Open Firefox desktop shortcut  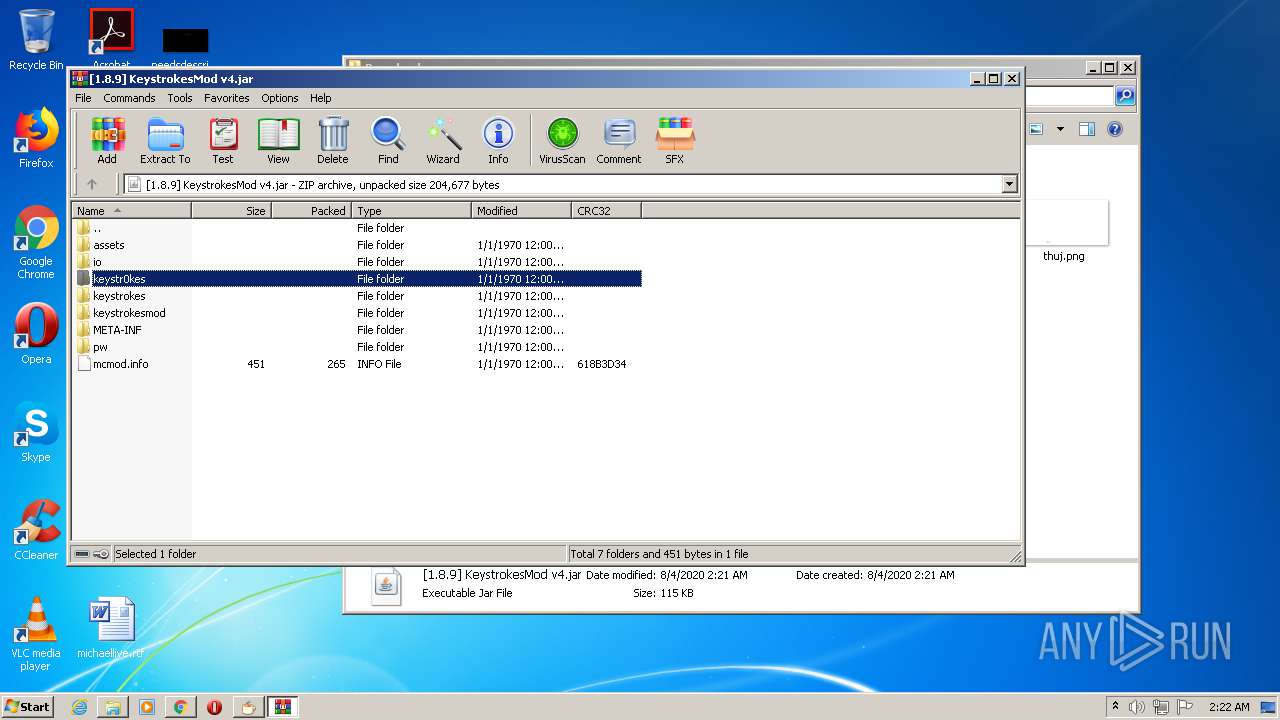(36, 138)
